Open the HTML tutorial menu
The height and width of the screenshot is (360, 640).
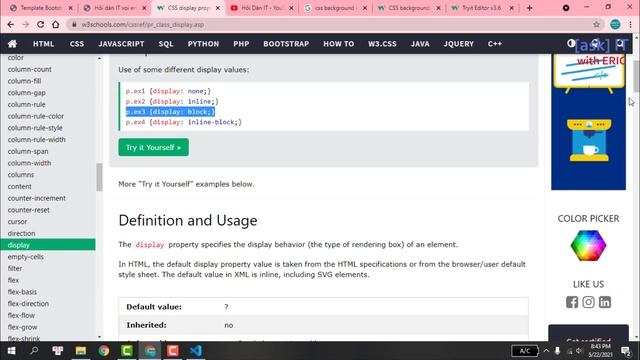tap(43, 44)
